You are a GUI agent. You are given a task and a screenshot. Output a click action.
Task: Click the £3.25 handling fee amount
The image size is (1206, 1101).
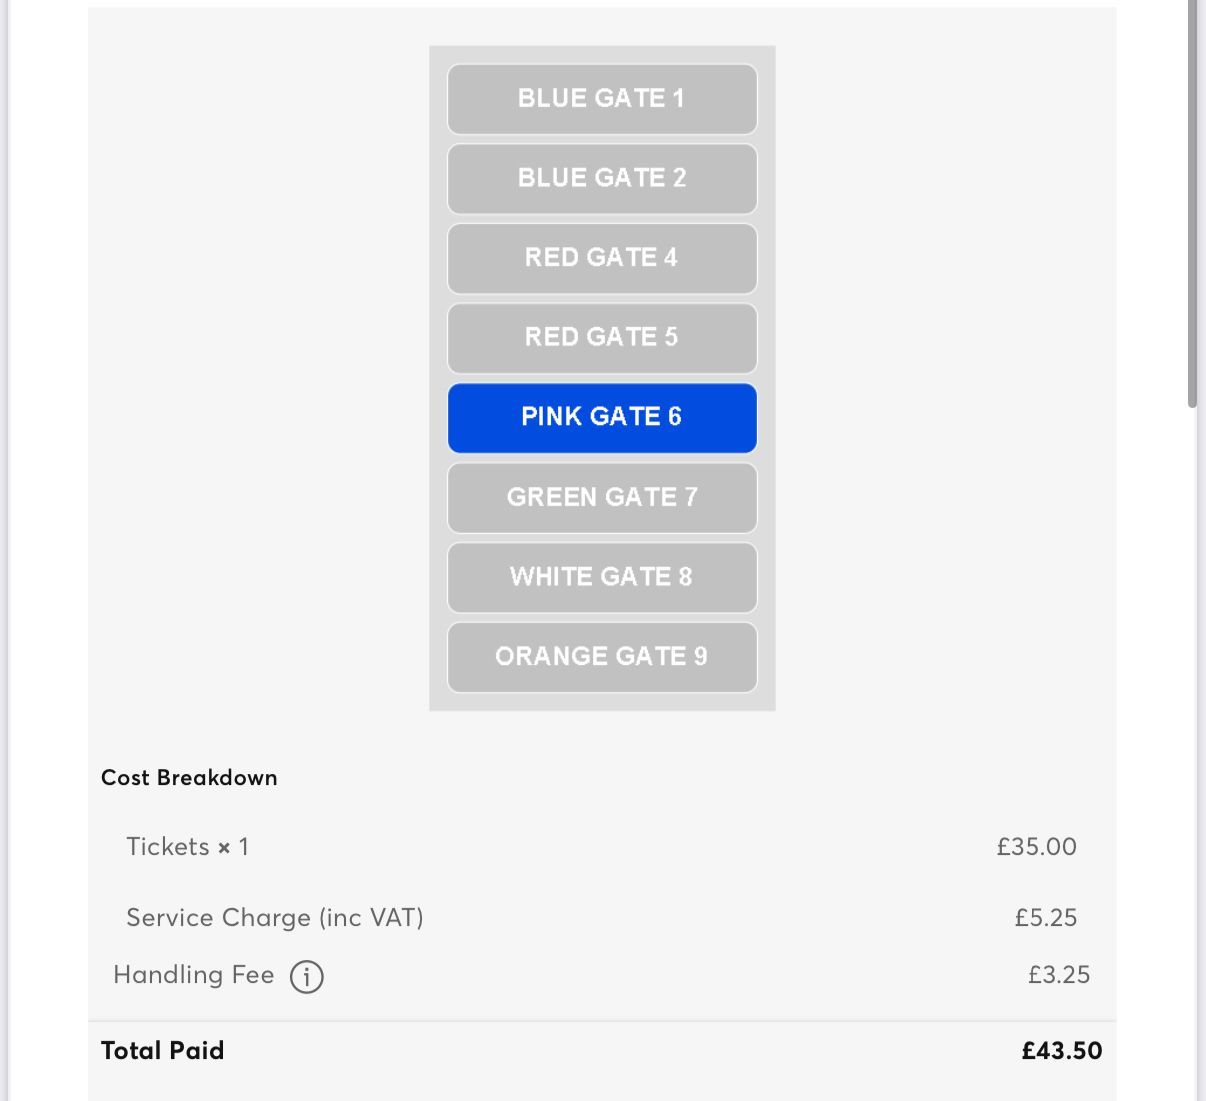click(1059, 975)
